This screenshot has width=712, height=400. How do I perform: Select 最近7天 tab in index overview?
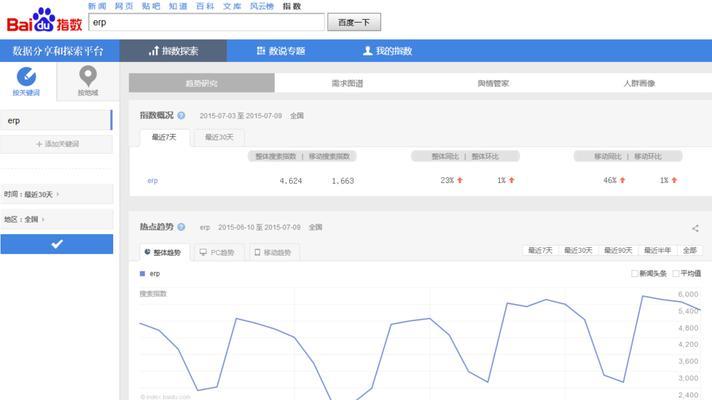click(x=164, y=137)
